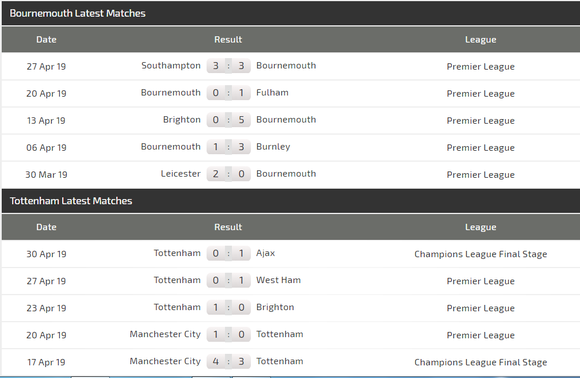Screen dimensions: 580x378
Task: Open Manchester City link in 20 Apr match
Action: click(165, 334)
